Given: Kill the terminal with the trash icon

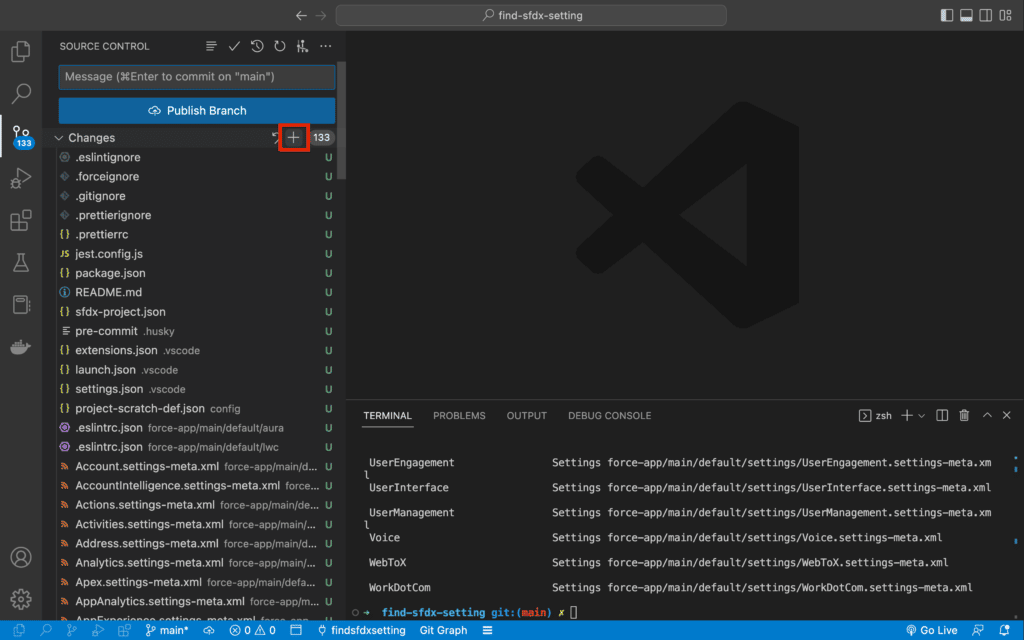Looking at the screenshot, I should [x=963, y=414].
